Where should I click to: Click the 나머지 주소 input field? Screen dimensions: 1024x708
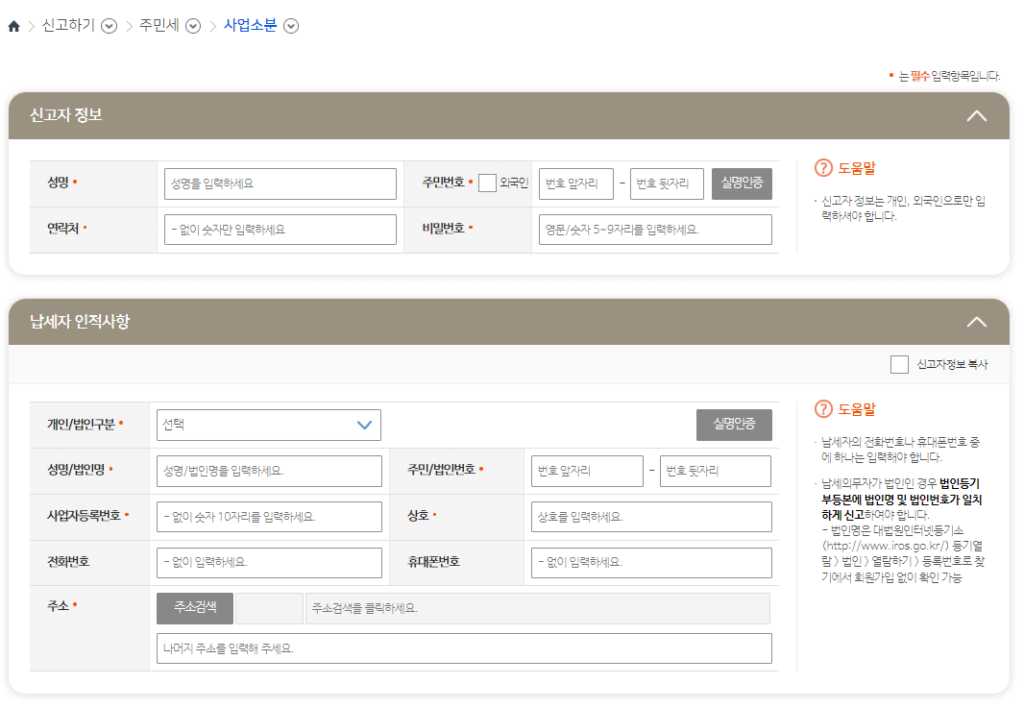(x=464, y=649)
